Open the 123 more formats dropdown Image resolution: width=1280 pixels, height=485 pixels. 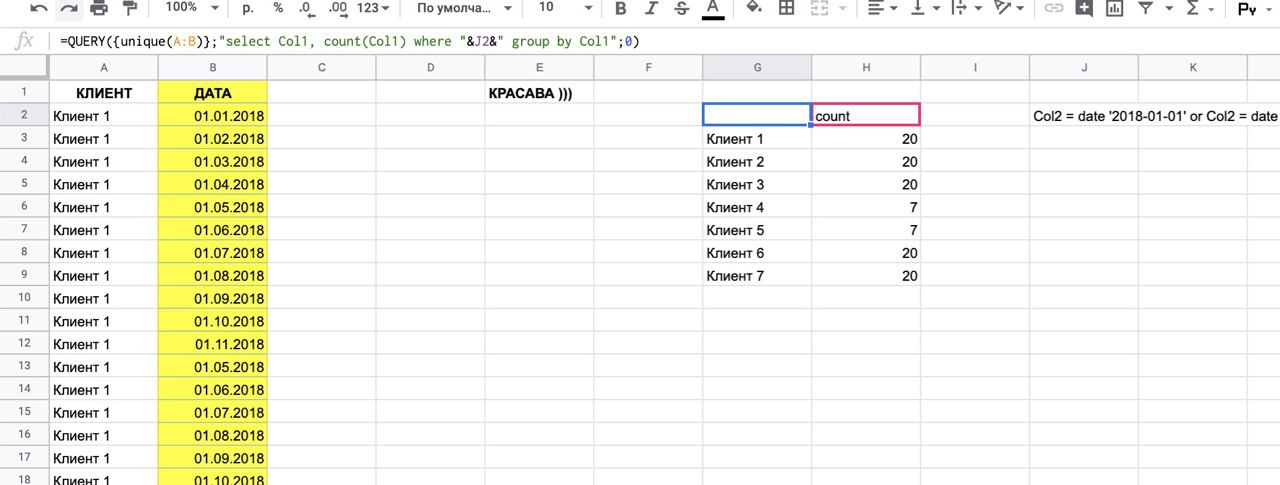[x=373, y=8]
